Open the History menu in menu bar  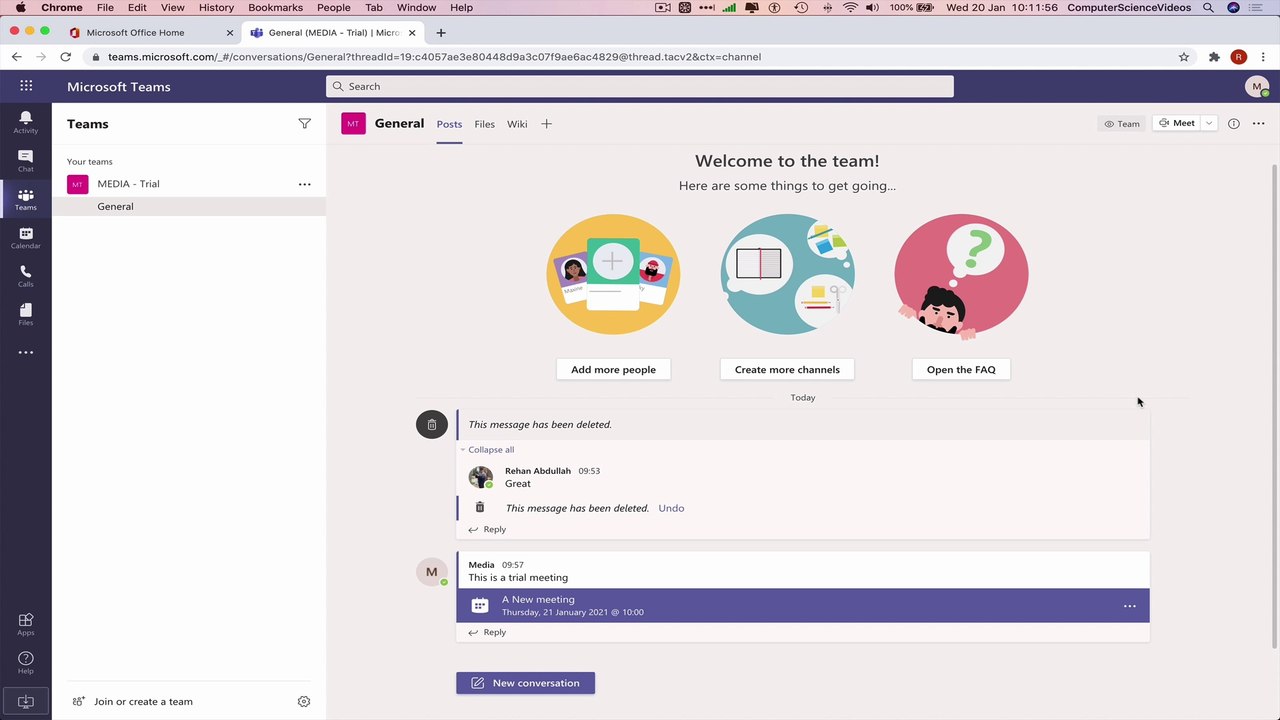tap(216, 7)
